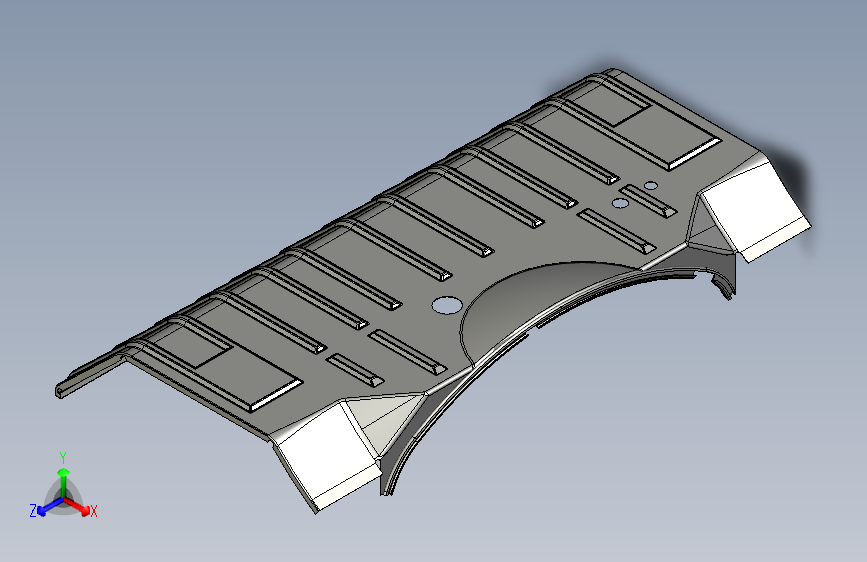867x562 pixels.
Task: Click the red X axis of the triad
Action: pos(77,506)
